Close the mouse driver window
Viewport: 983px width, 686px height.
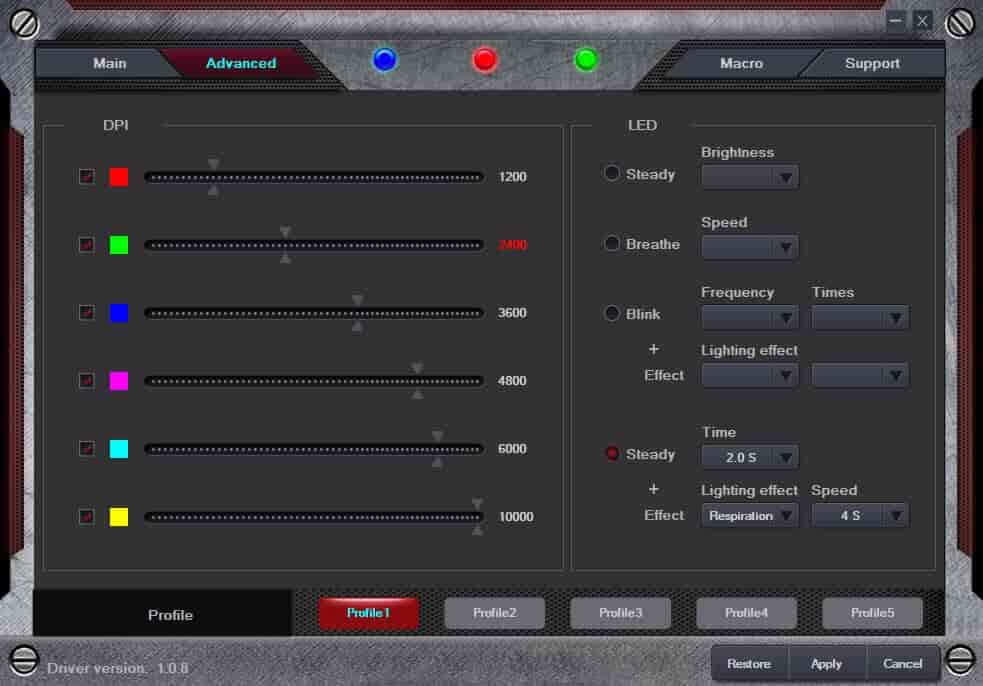click(x=922, y=21)
